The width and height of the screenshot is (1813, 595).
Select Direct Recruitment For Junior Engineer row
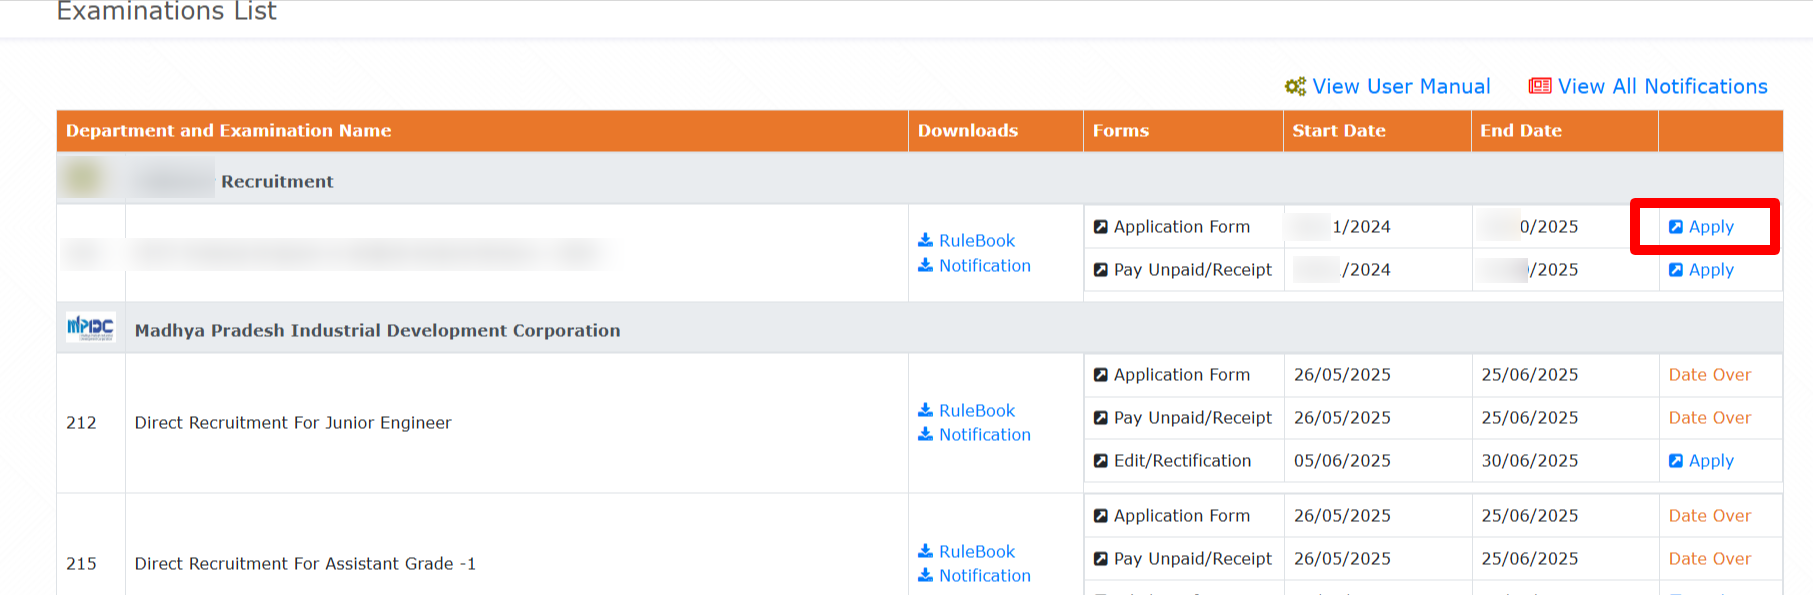[x=293, y=423]
